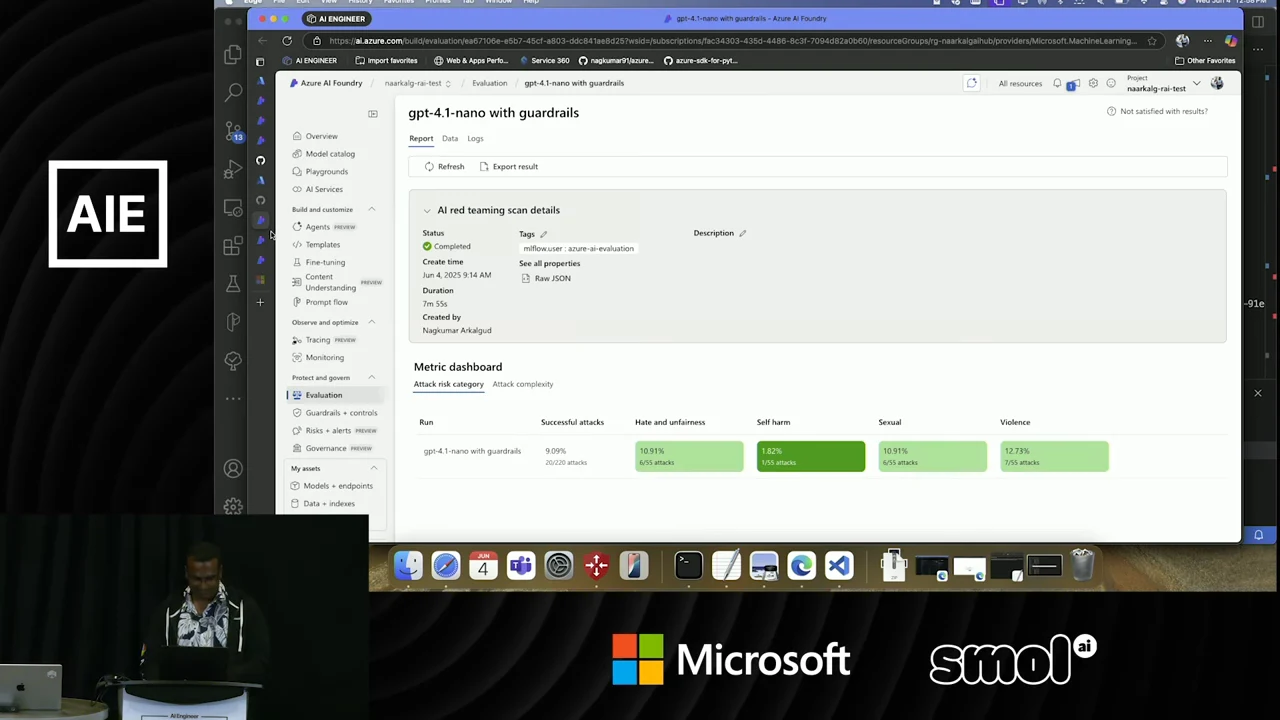Select Attack risk category tab
This screenshot has height=720, width=1280.
[448, 384]
